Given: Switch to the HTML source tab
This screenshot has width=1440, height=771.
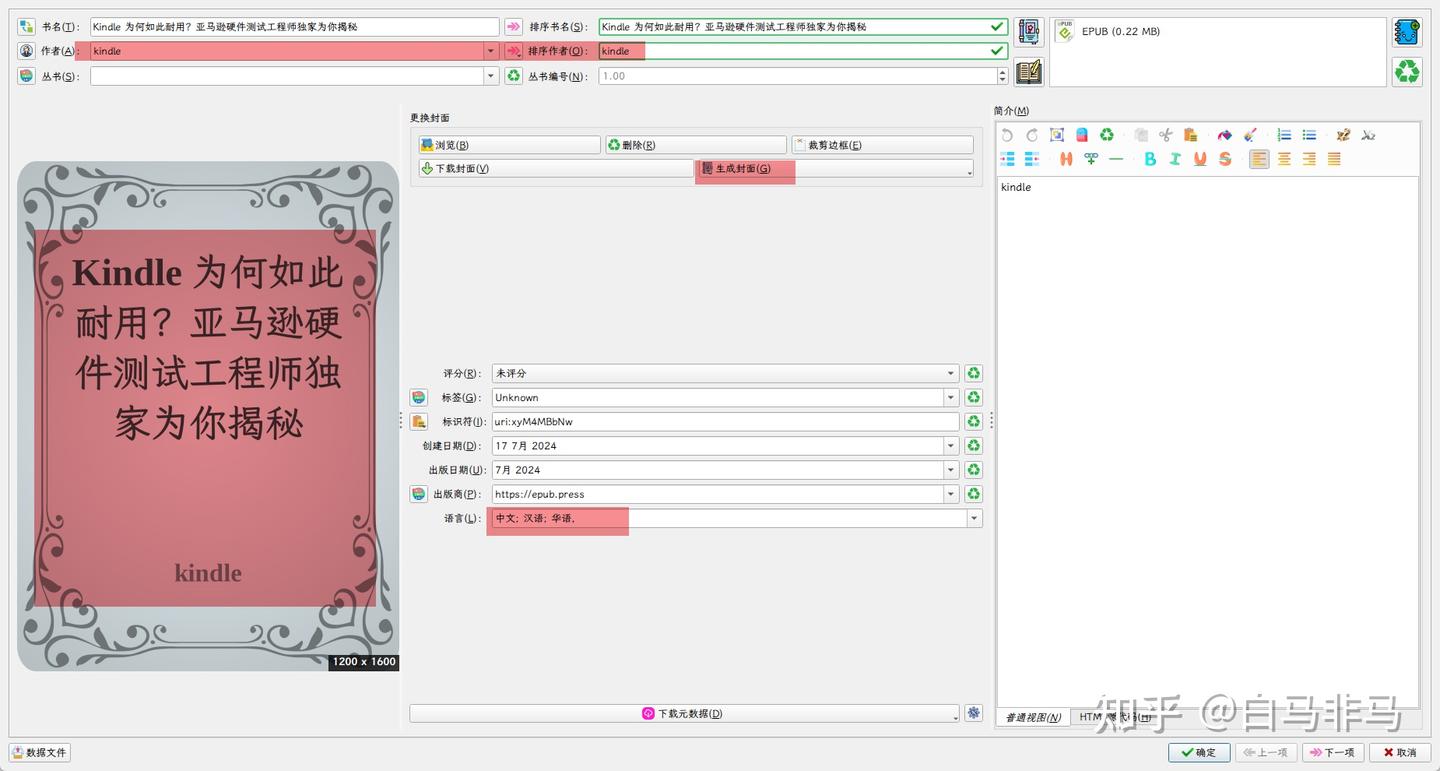Looking at the screenshot, I should click(1114, 717).
